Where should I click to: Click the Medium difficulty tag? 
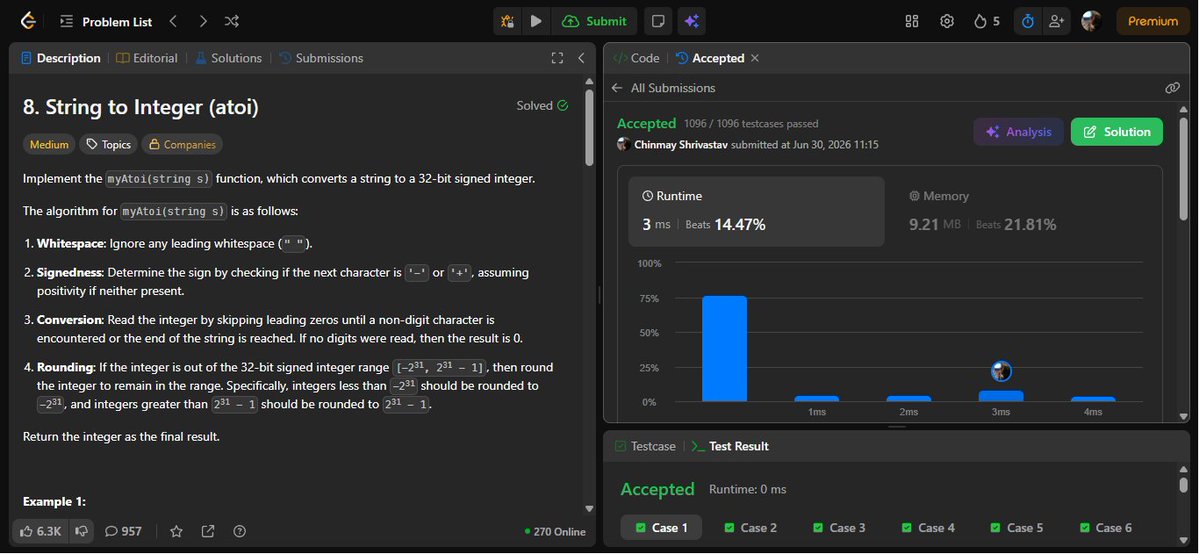(49, 144)
